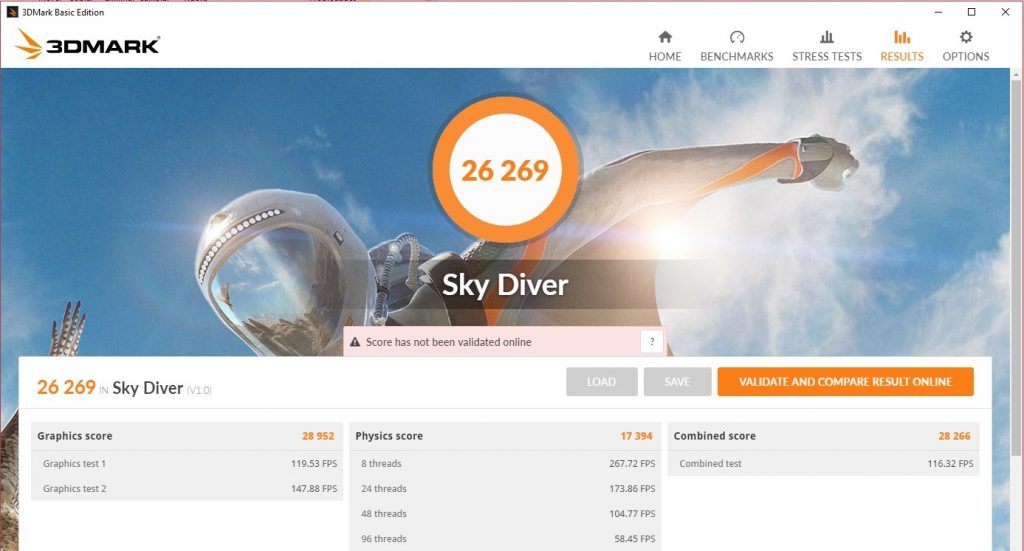Click the scrollbar up arrow

(1016, 74)
